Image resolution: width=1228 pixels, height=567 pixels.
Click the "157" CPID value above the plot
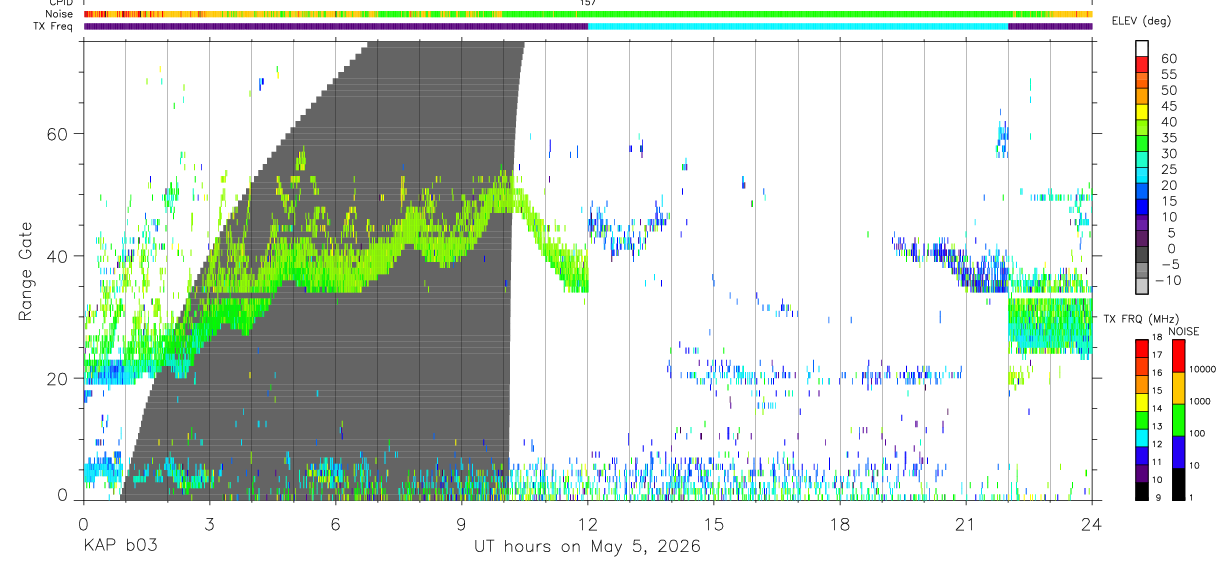588,4
